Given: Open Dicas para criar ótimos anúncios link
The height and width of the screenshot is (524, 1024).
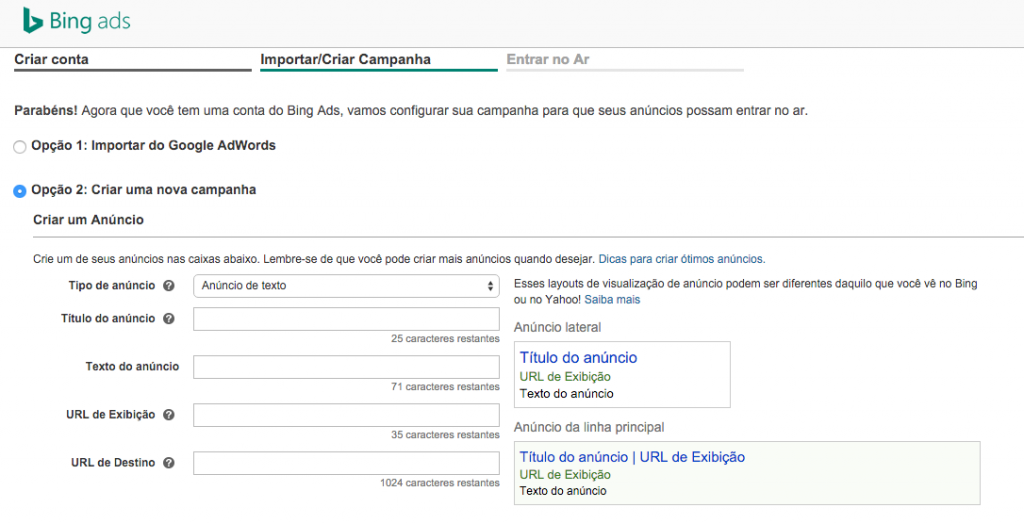Looking at the screenshot, I should 682,259.
